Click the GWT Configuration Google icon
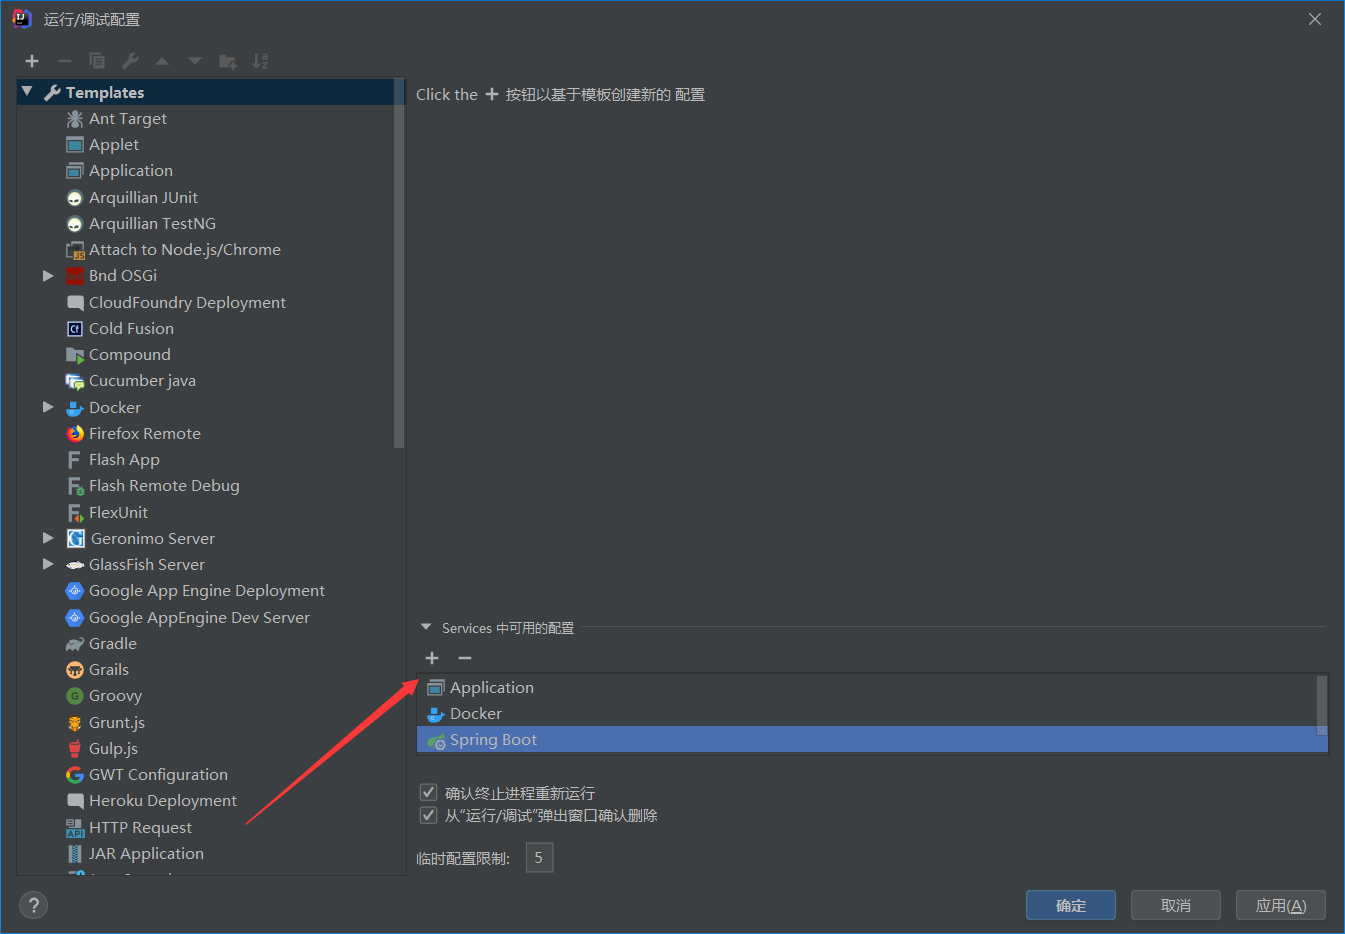The width and height of the screenshot is (1345, 934). pos(75,775)
